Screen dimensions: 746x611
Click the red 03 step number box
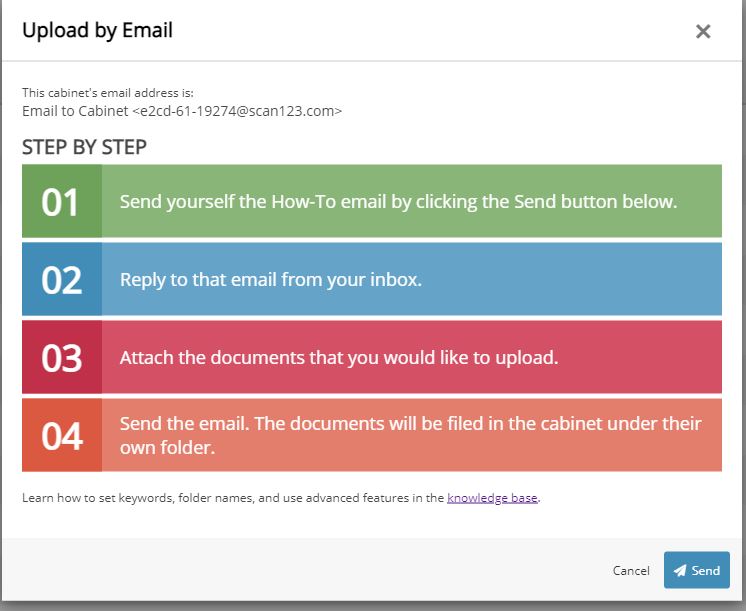point(61,357)
